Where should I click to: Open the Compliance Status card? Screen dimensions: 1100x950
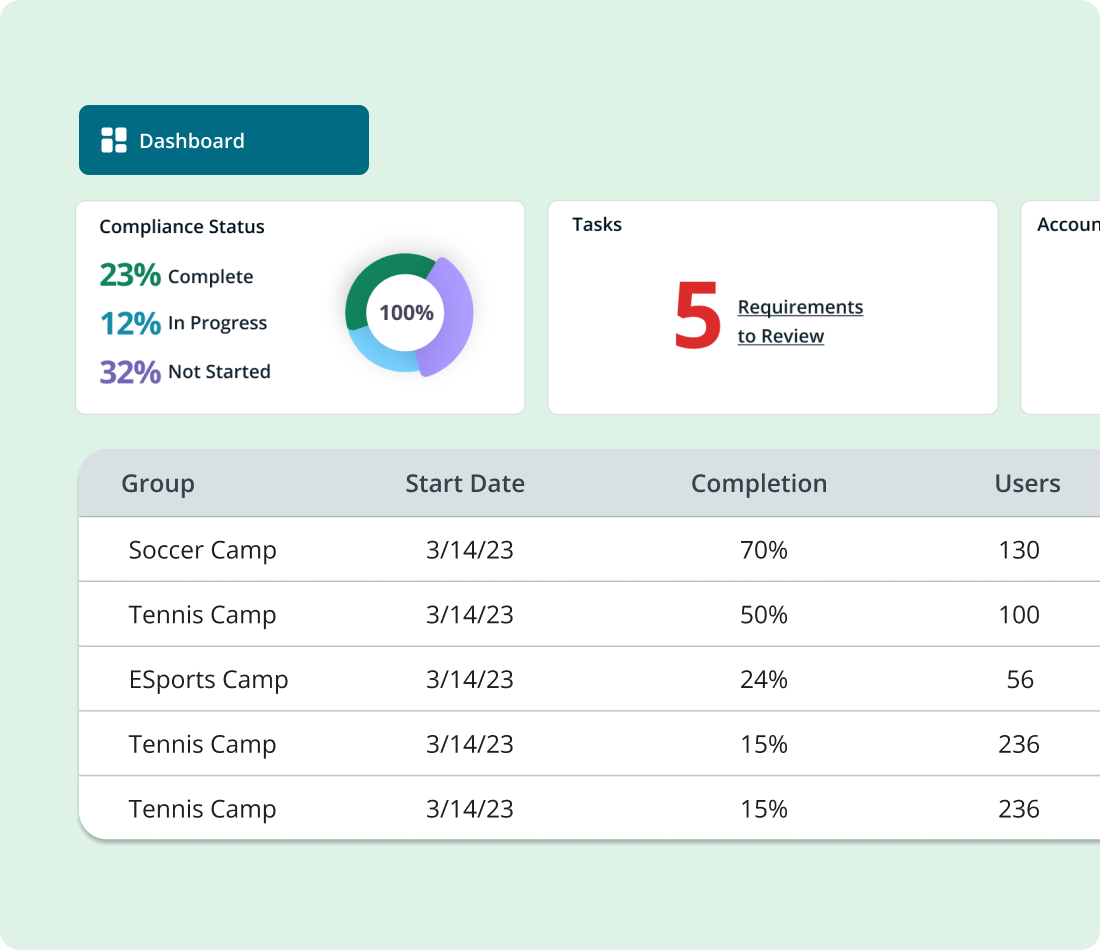point(300,306)
